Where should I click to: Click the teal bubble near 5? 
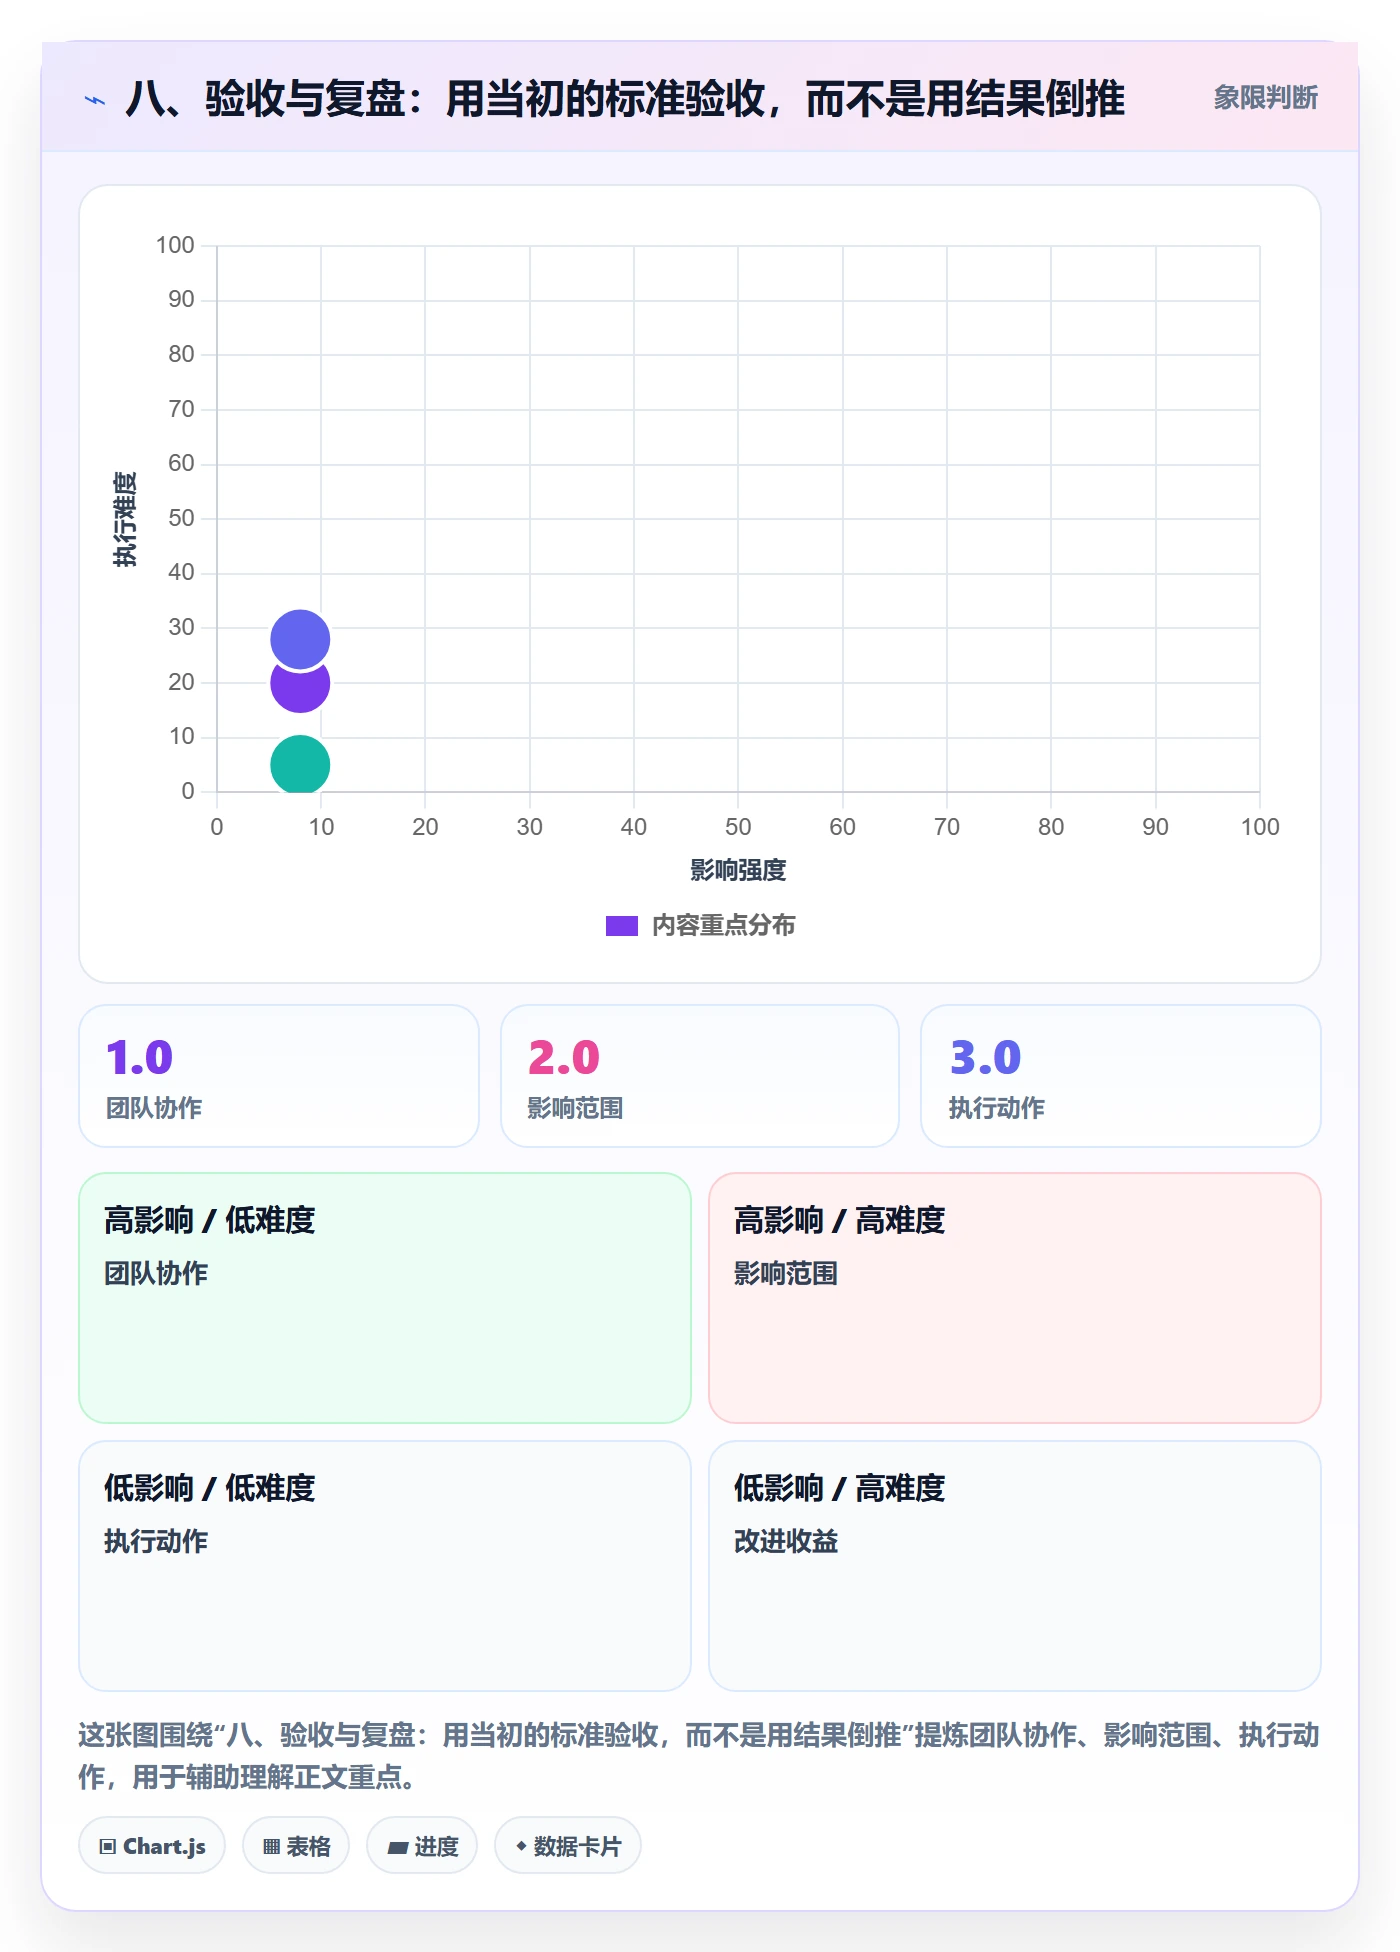coord(300,765)
